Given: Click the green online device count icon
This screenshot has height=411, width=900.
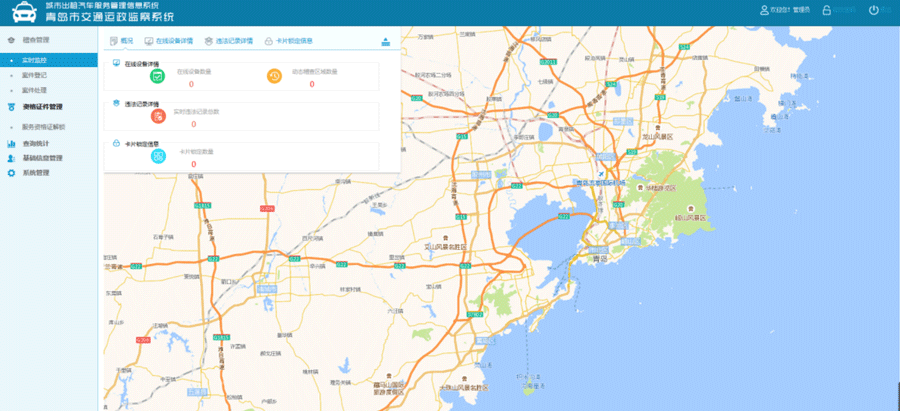Looking at the screenshot, I should click(x=157, y=77).
